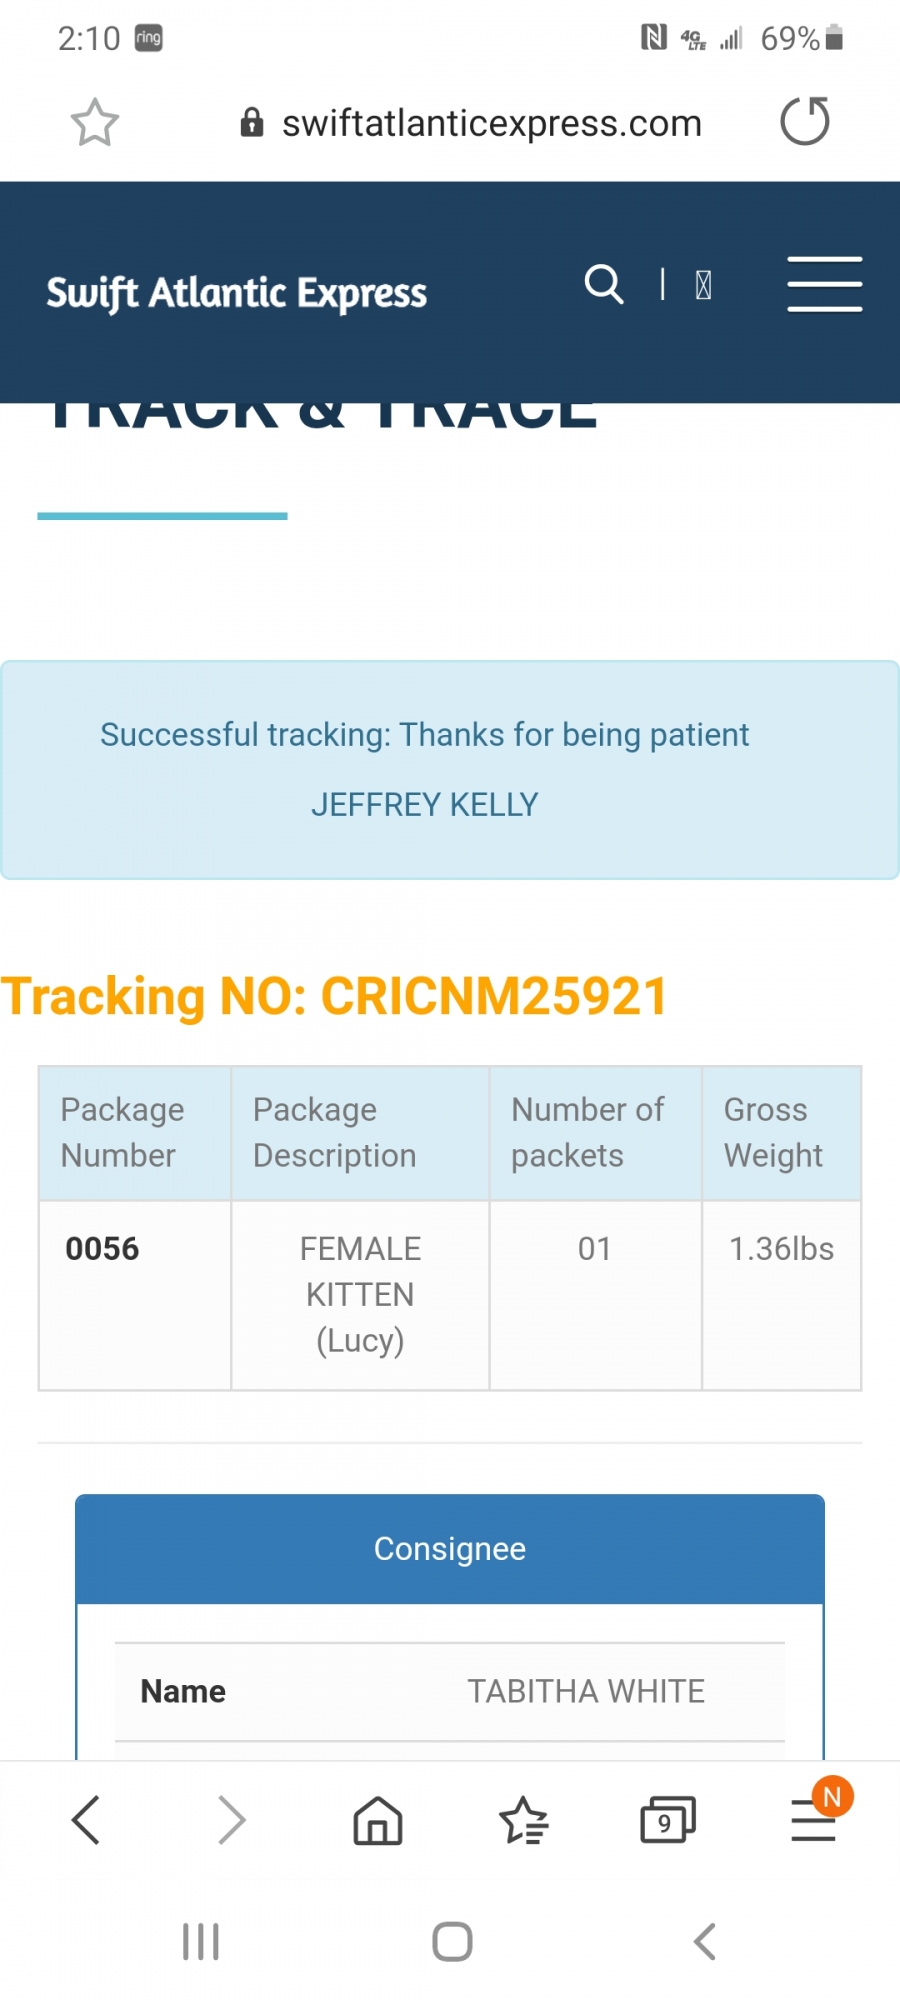This screenshot has width=900, height=2000.
Task: Tap Android system home button
Action: click(452, 1942)
